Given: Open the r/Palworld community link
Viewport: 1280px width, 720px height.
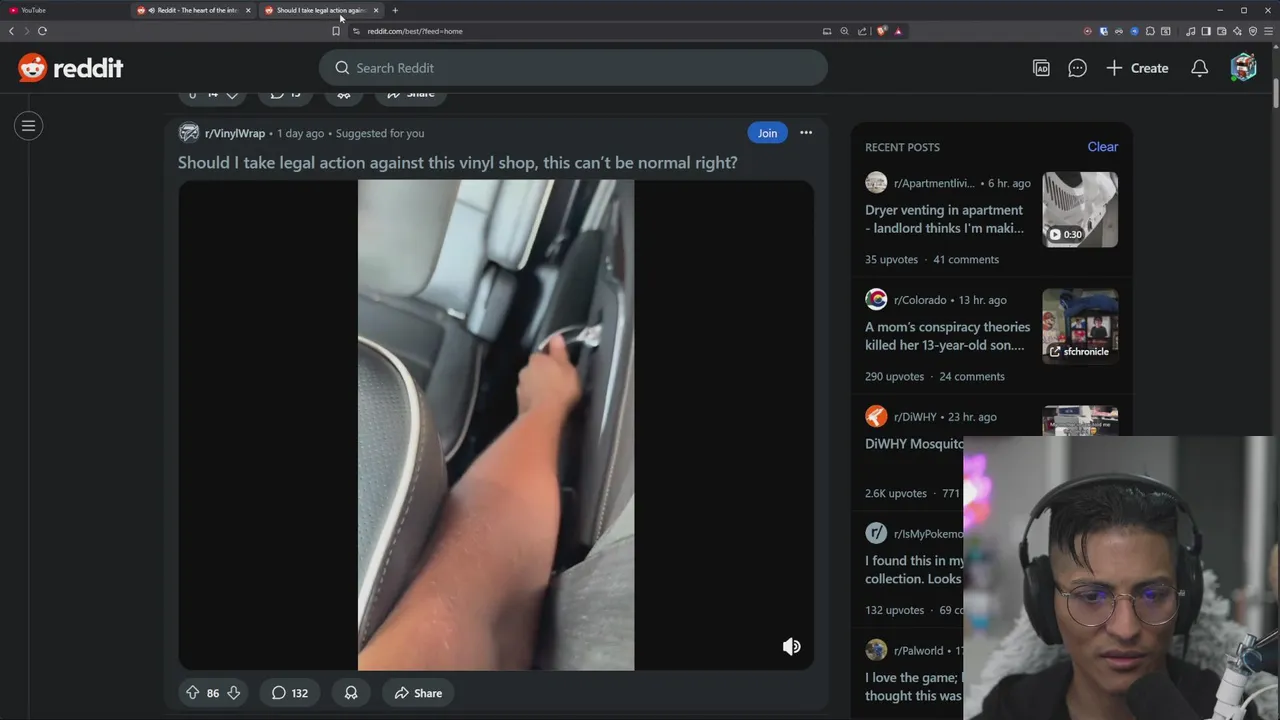Looking at the screenshot, I should (x=918, y=651).
